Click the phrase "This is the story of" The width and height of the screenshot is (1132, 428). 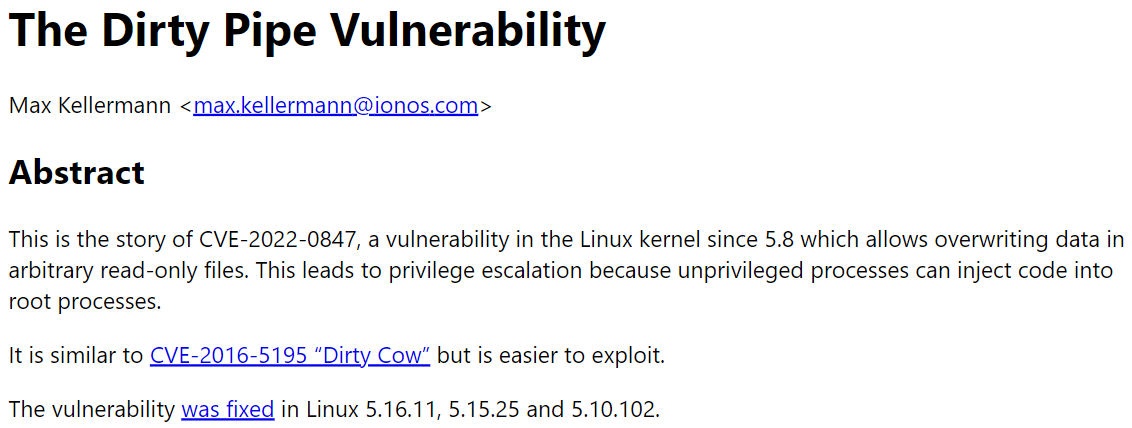click(x=98, y=241)
